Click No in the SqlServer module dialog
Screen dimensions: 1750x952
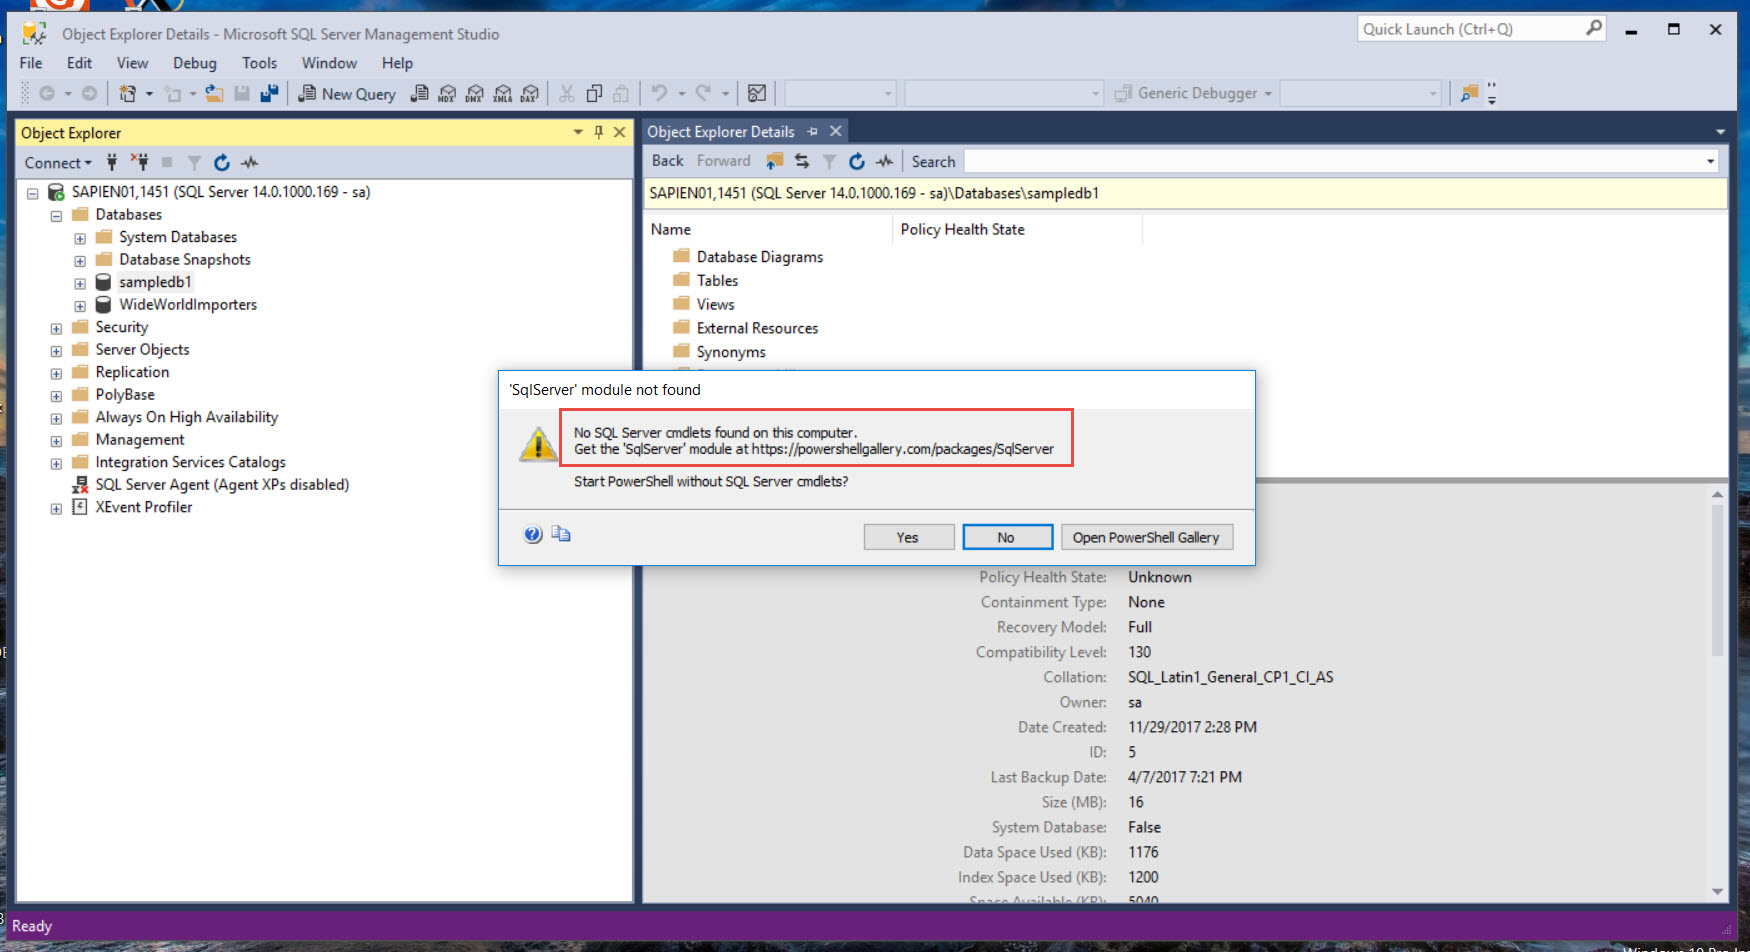[1007, 537]
